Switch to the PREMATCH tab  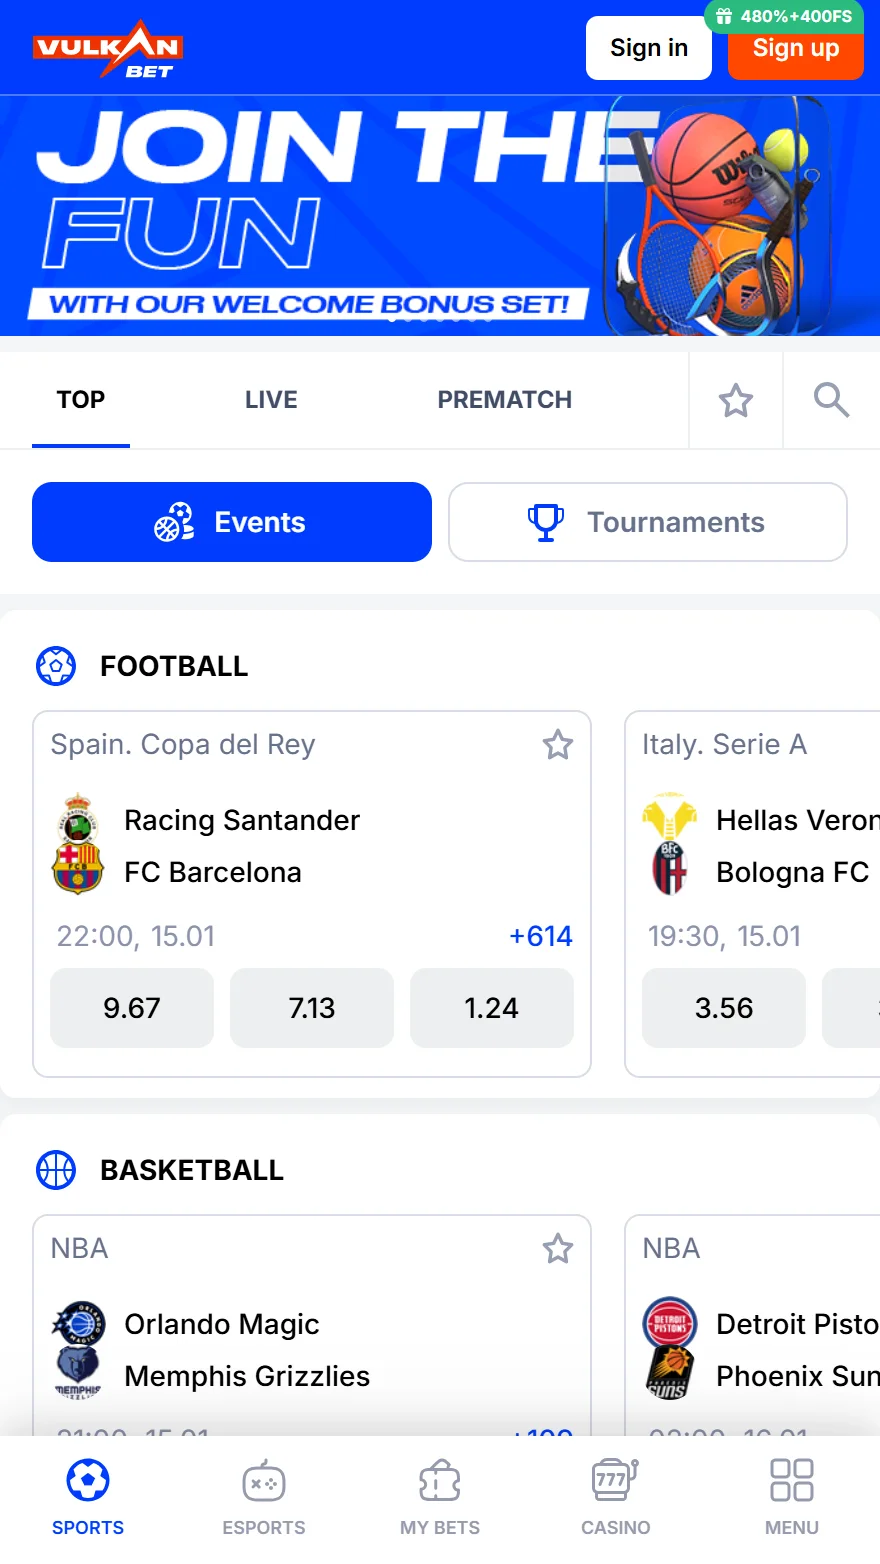504,400
